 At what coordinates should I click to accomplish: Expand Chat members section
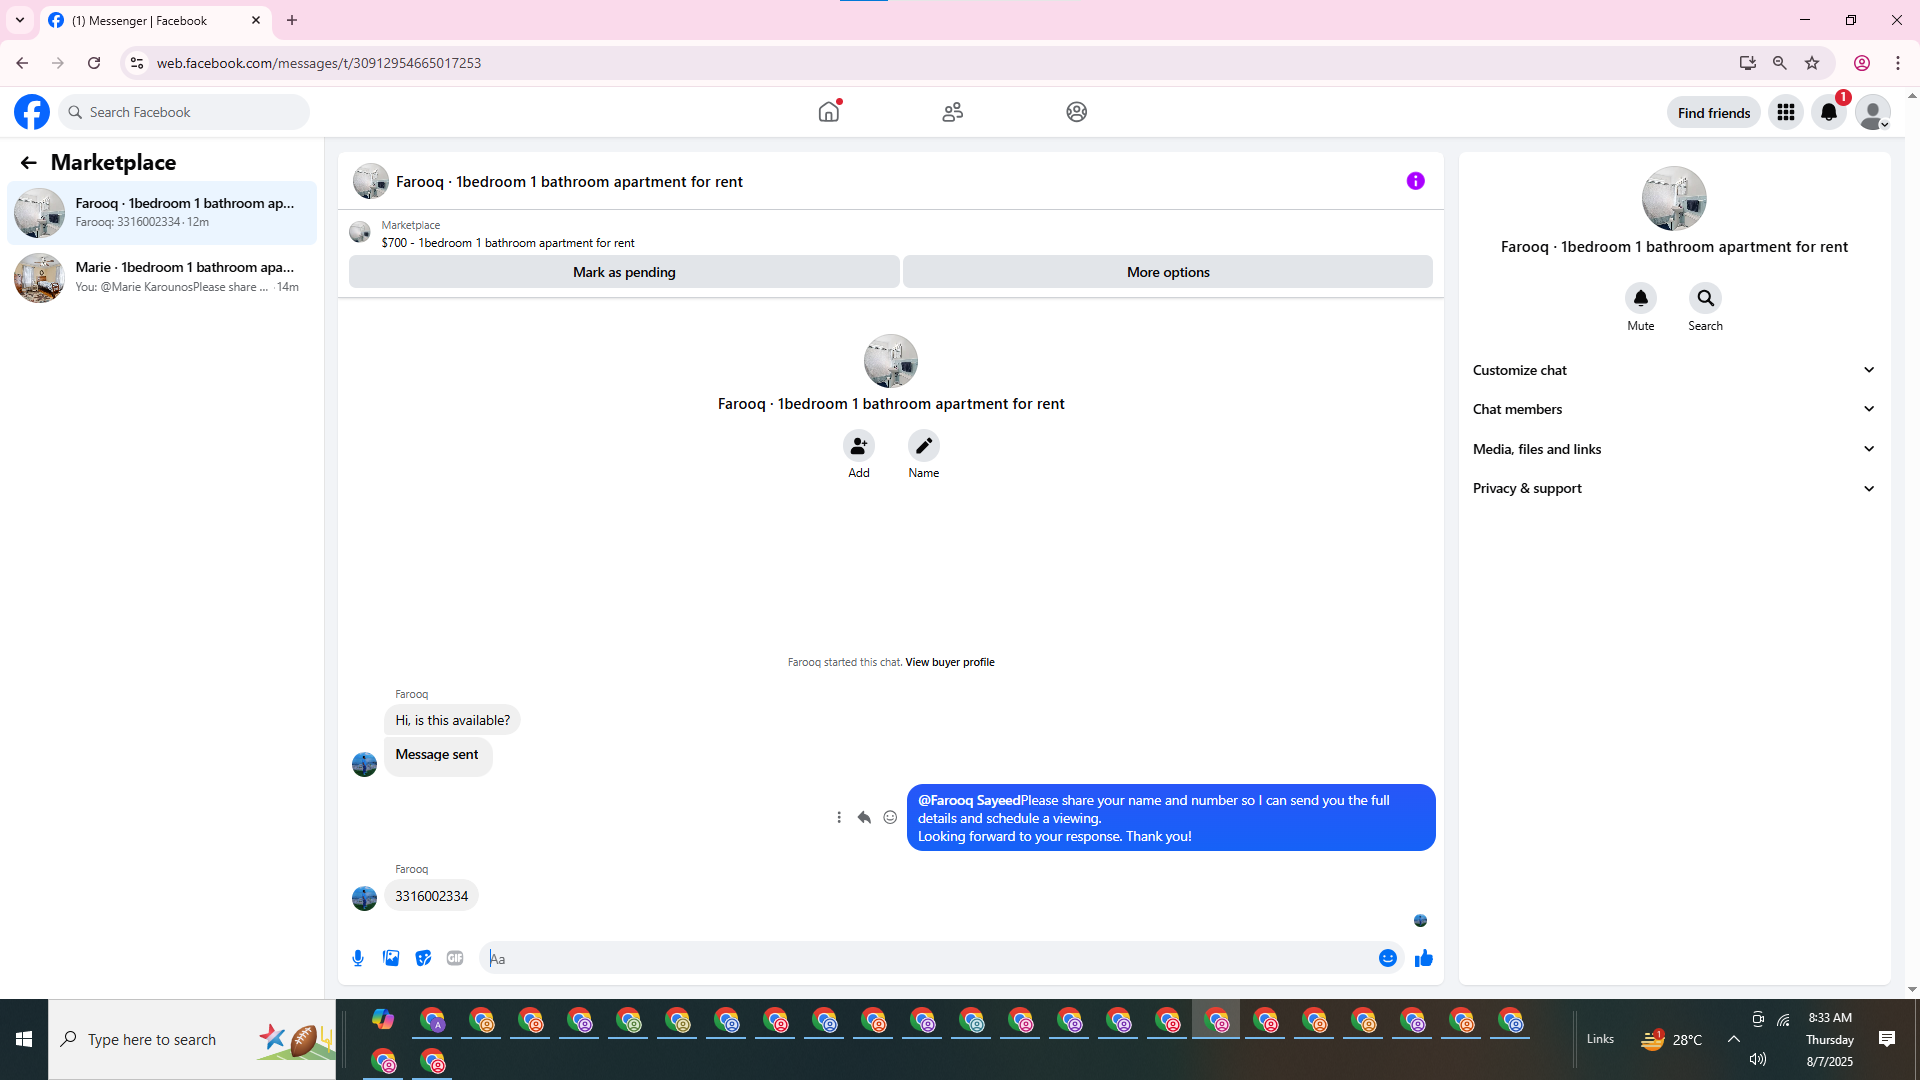point(1674,409)
